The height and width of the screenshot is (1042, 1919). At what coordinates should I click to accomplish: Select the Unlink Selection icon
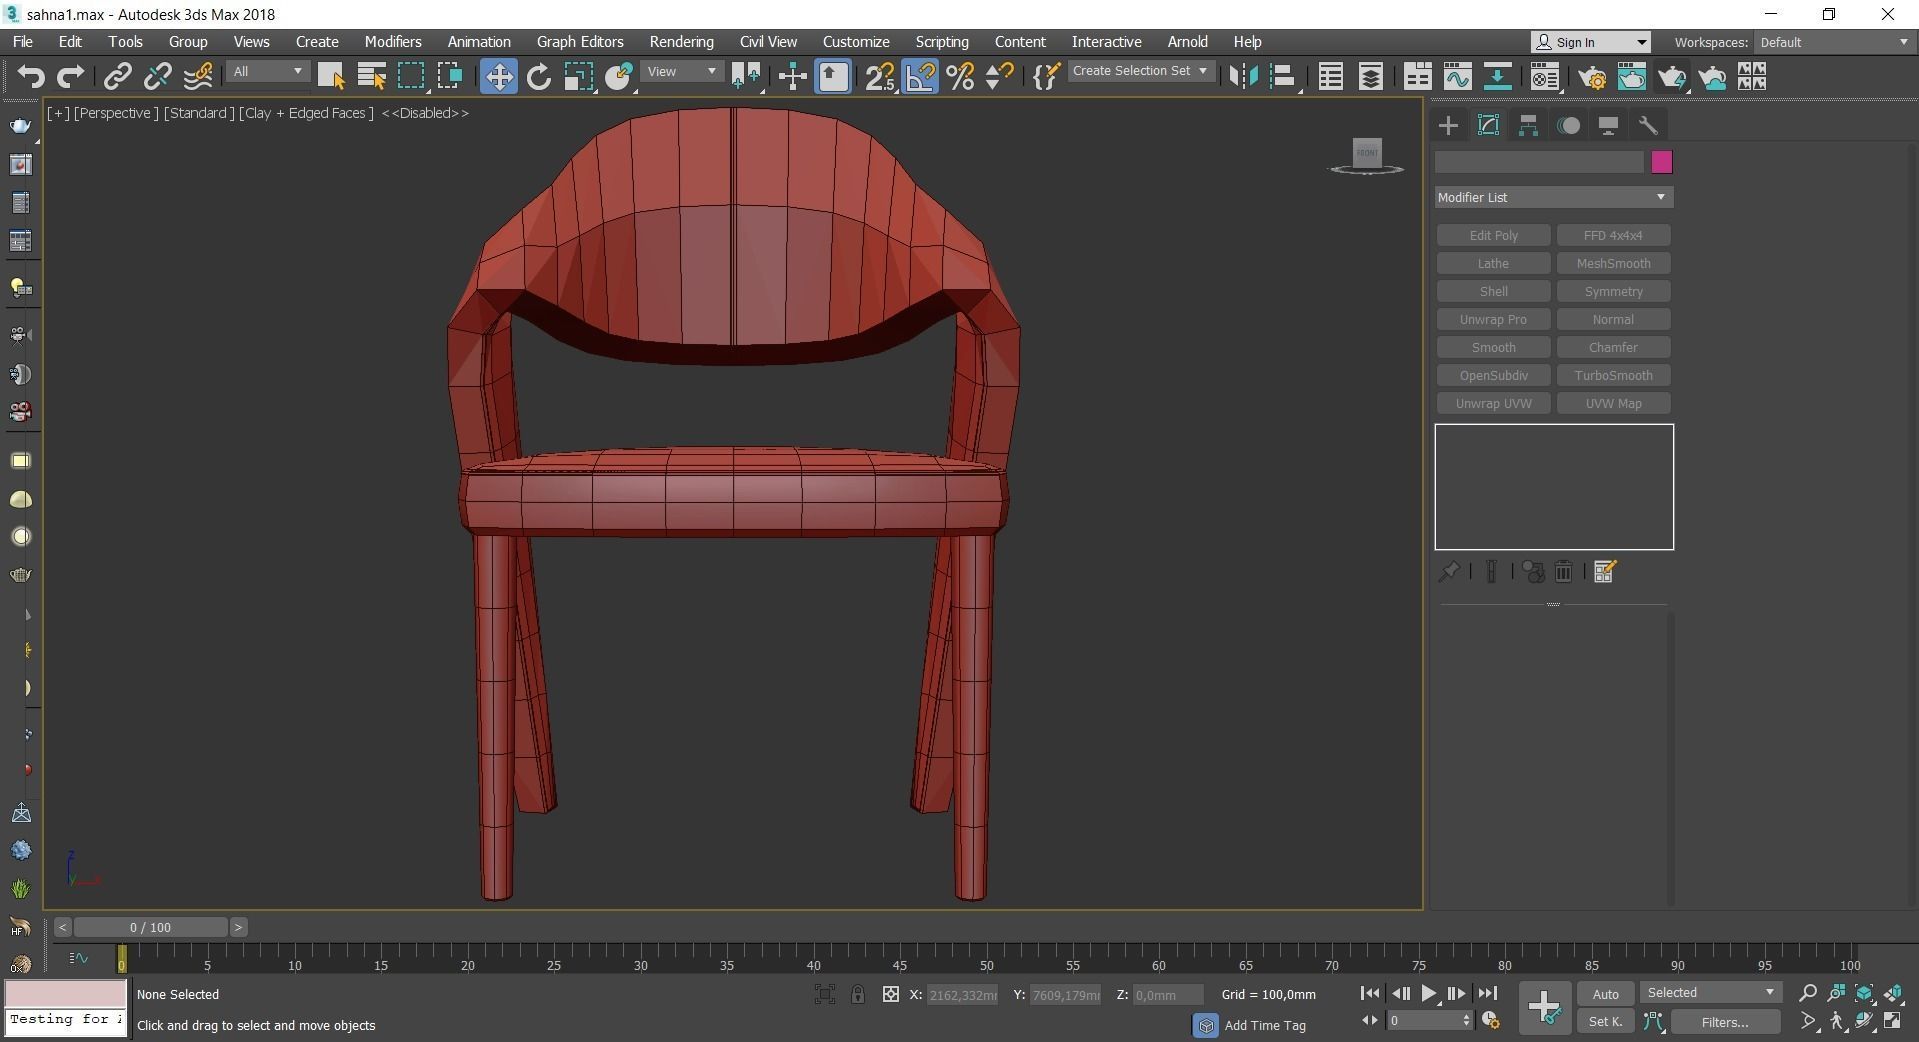click(x=157, y=77)
